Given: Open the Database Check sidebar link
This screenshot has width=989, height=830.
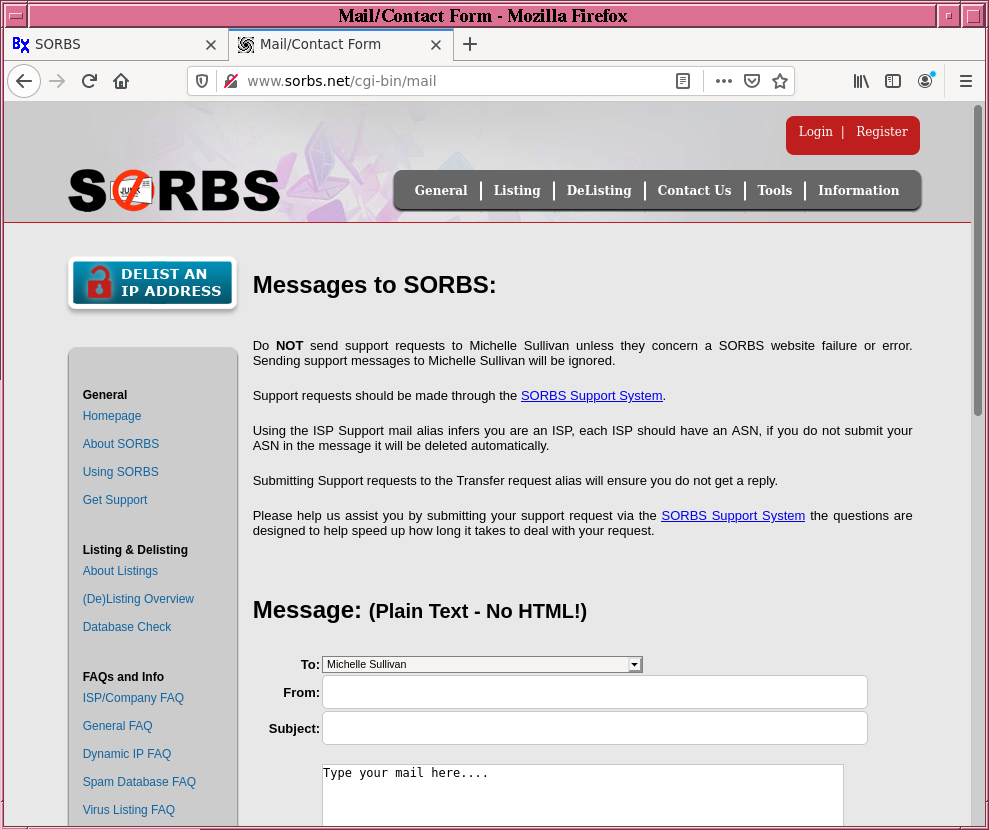Looking at the screenshot, I should (127, 627).
